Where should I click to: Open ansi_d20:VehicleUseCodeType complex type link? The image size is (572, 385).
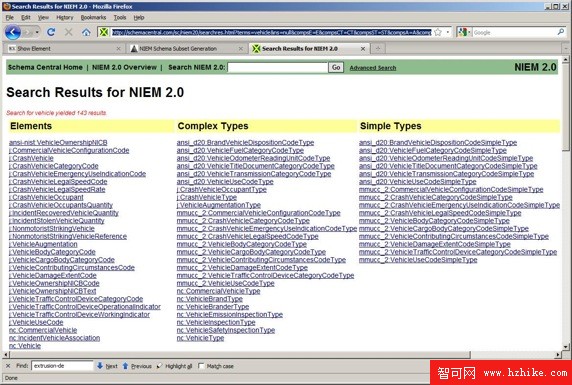[x=225, y=182]
